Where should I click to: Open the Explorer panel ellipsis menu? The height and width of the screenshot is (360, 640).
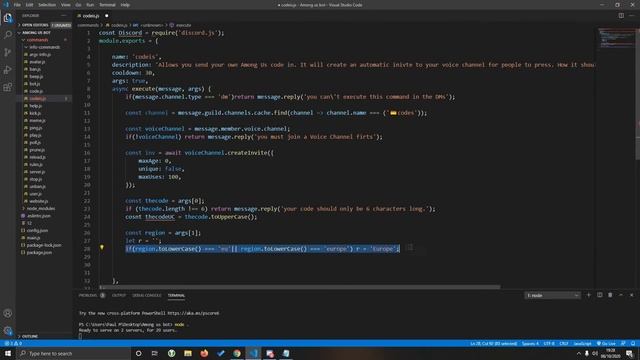point(63,16)
